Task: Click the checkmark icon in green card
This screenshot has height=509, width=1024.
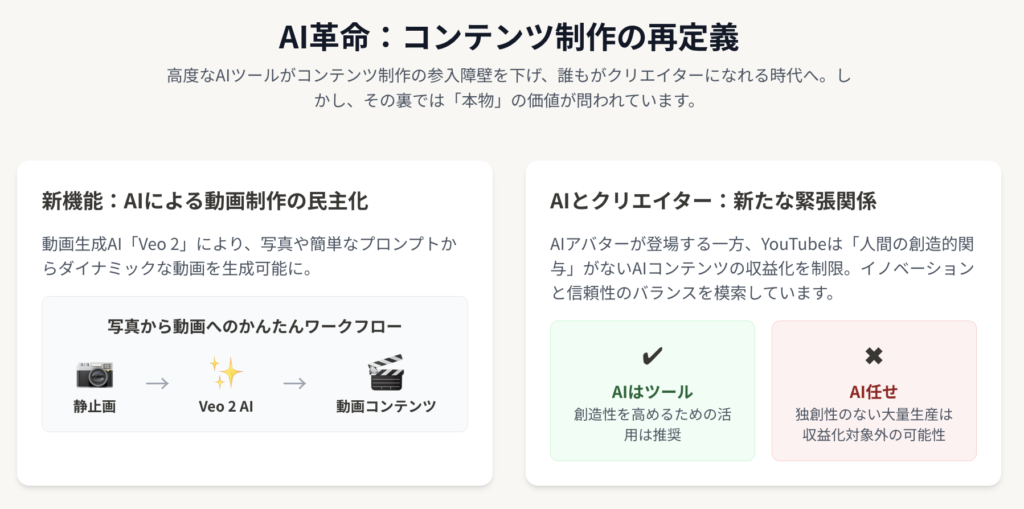Action: (x=652, y=356)
